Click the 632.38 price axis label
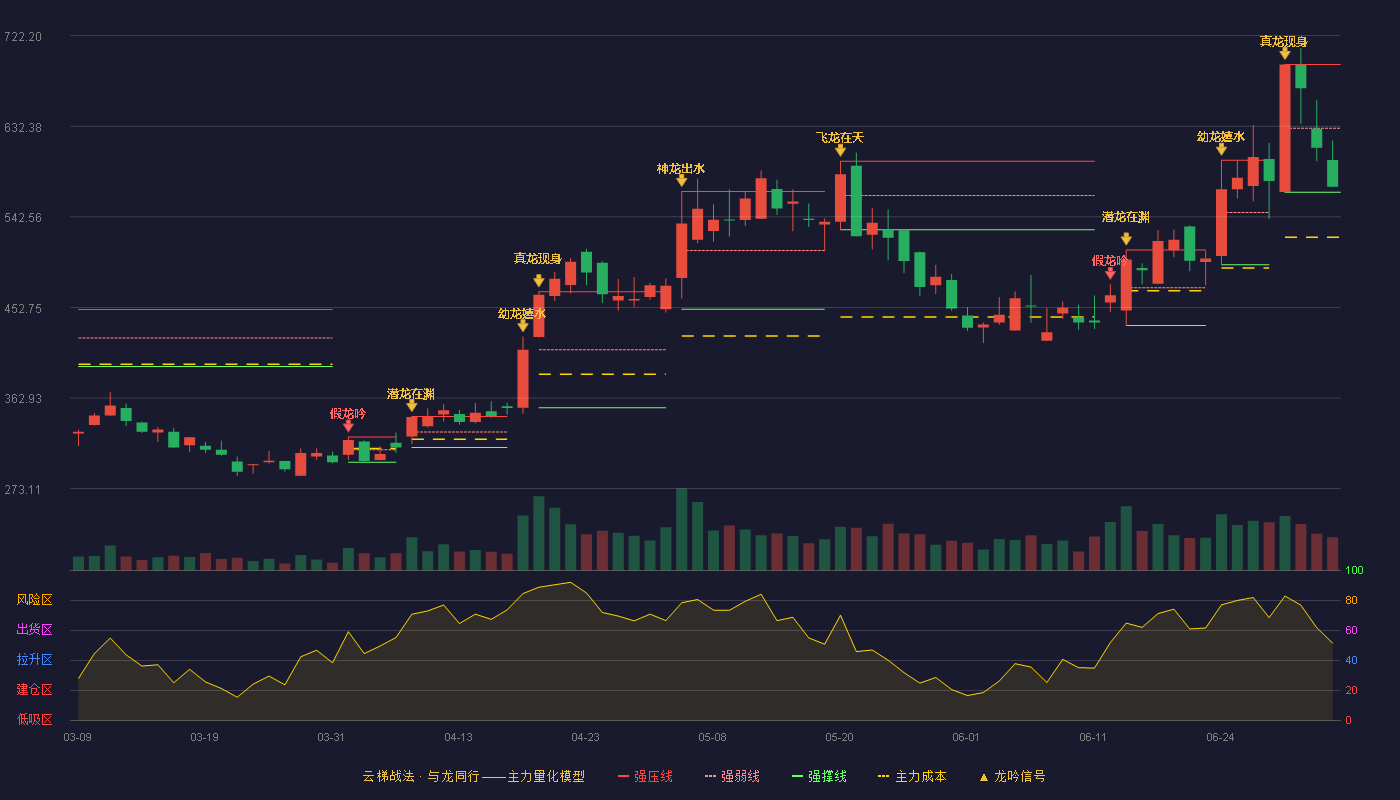 click(23, 127)
